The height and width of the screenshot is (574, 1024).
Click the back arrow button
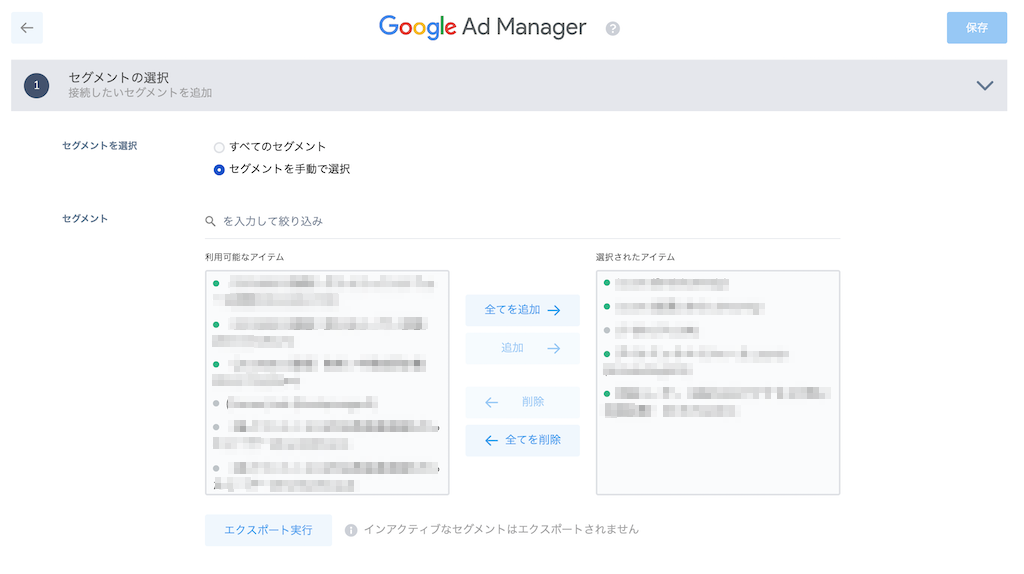point(27,28)
